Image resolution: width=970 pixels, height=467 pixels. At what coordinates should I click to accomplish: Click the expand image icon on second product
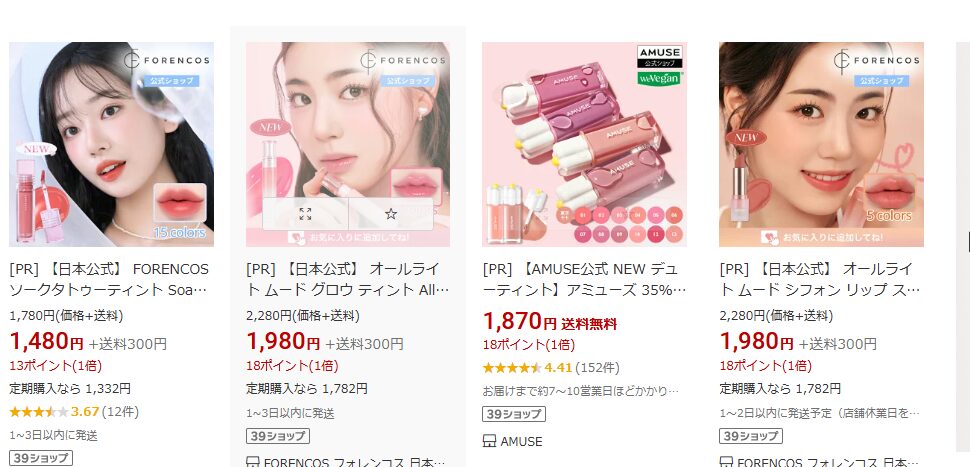(x=305, y=214)
